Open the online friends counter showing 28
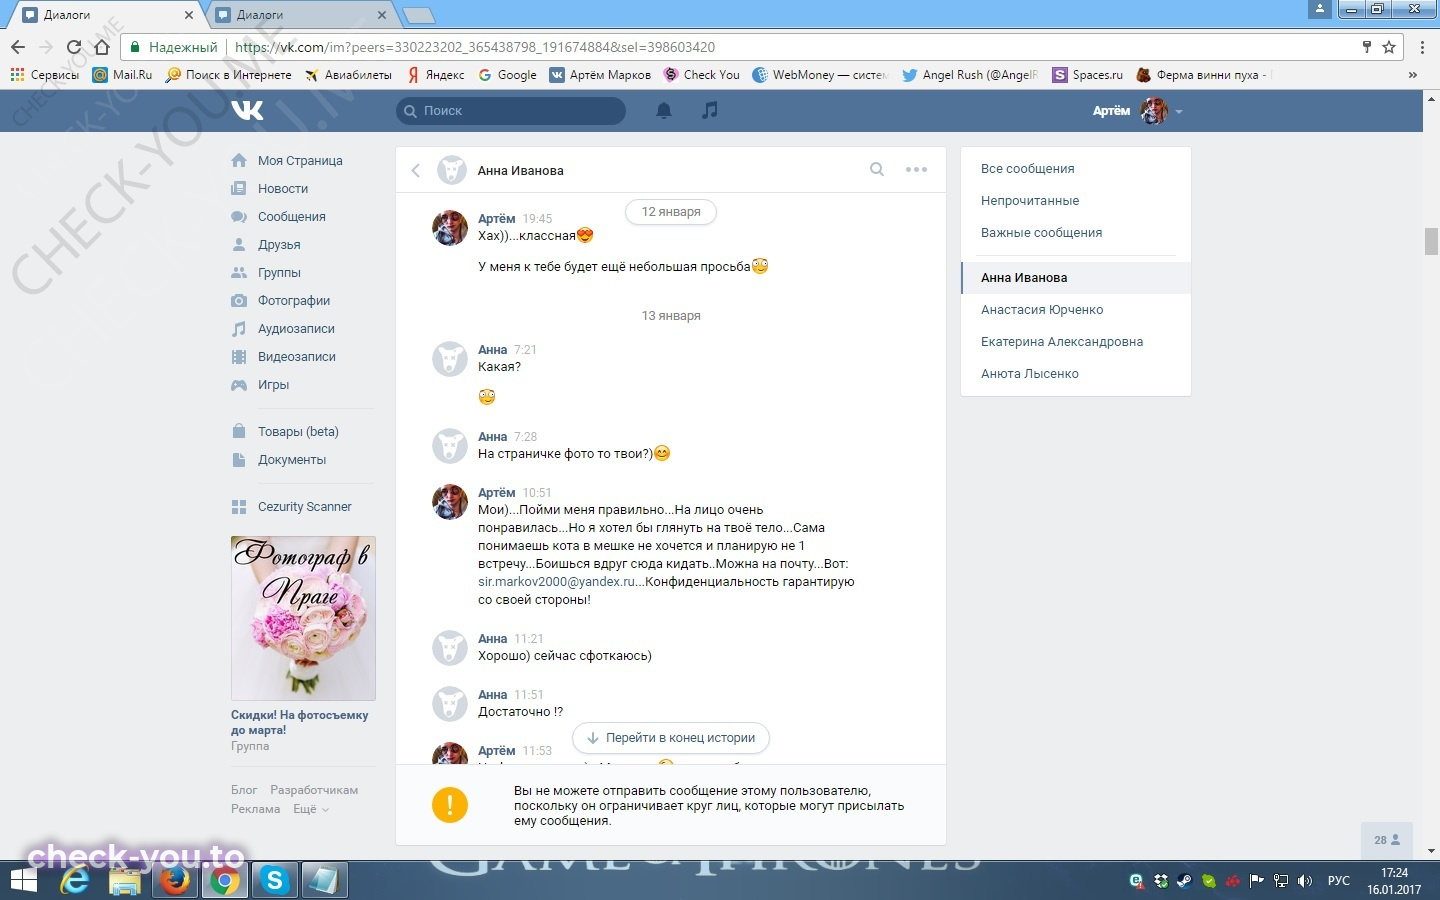This screenshot has width=1440, height=900. (1387, 840)
